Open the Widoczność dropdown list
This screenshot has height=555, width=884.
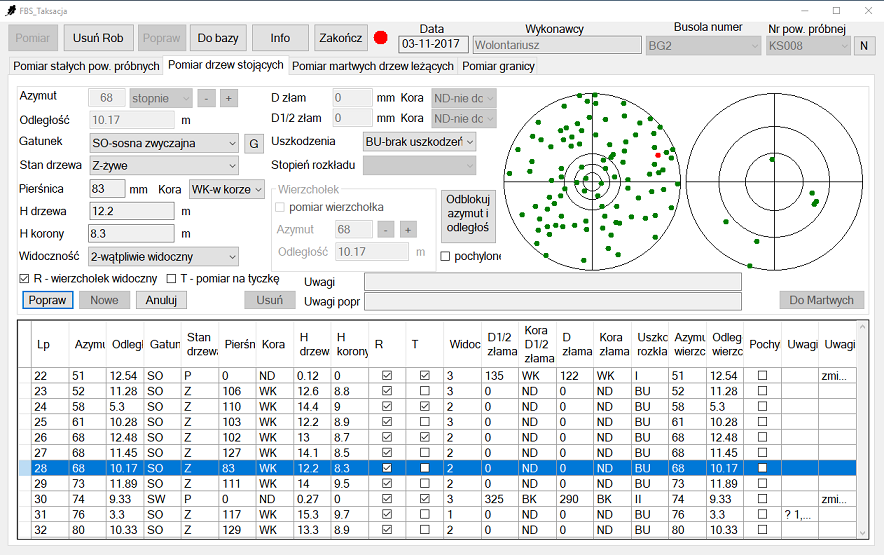click(x=164, y=256)
